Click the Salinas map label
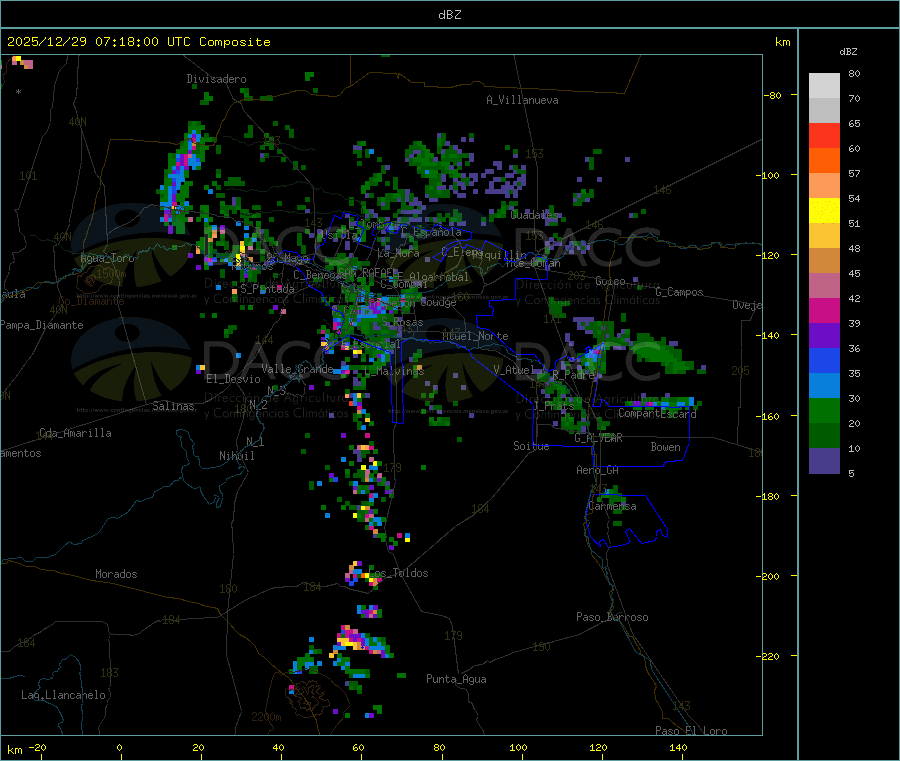The height and width of the screenshot is (761, 900). (x=173, y=406)
